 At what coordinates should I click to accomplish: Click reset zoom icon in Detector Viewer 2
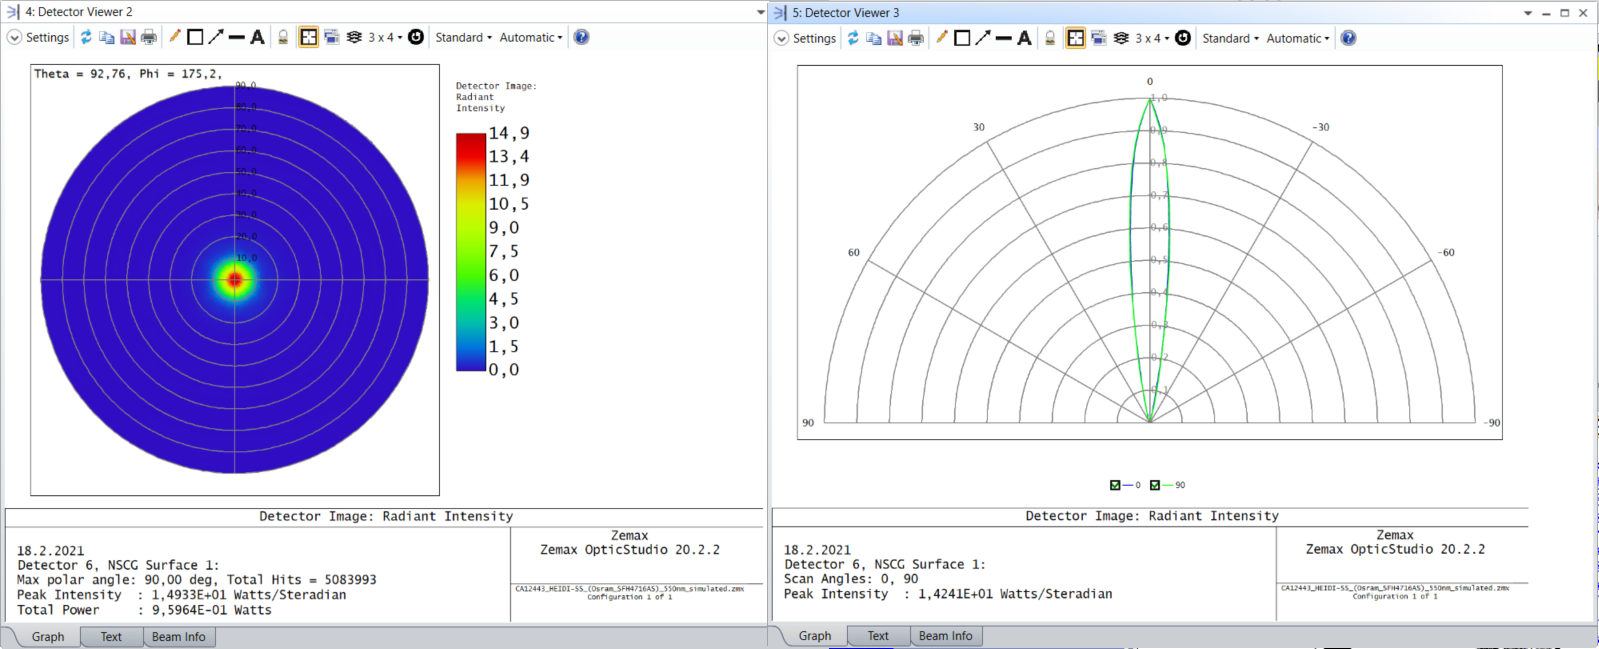416,37
